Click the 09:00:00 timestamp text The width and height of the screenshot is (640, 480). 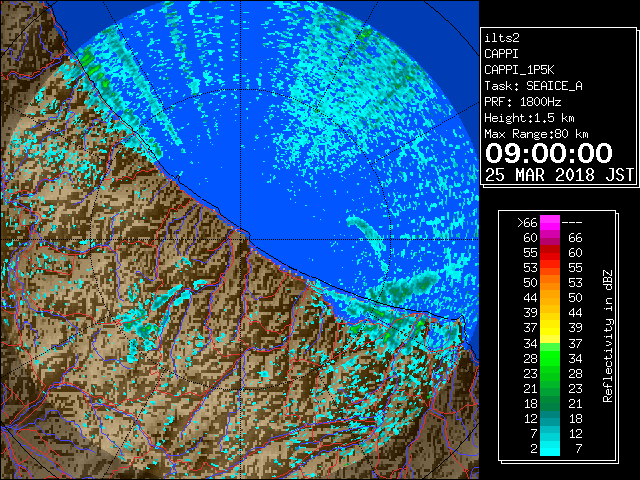pos(549,153)
